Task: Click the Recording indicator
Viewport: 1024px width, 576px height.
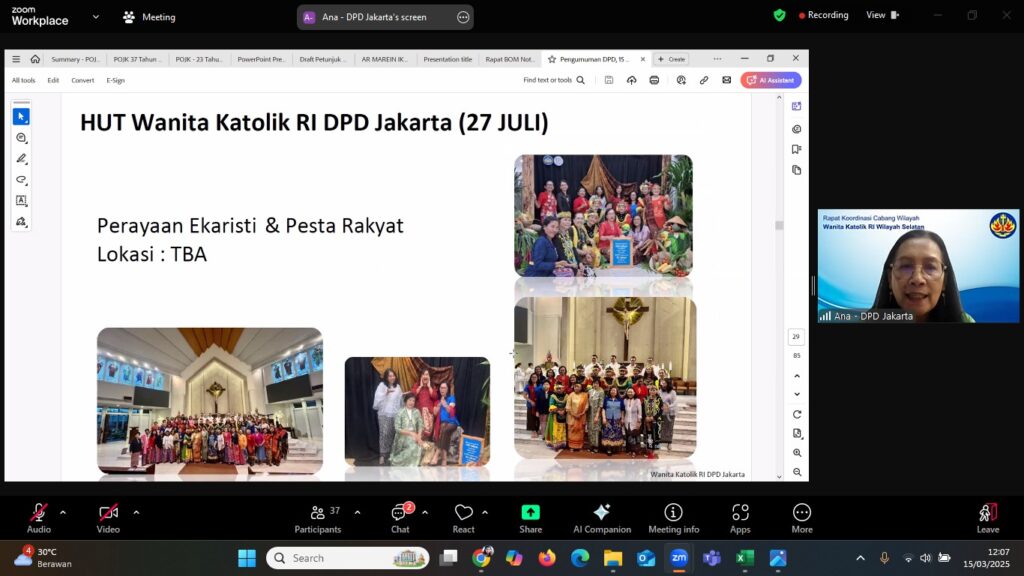Action: 820,15
